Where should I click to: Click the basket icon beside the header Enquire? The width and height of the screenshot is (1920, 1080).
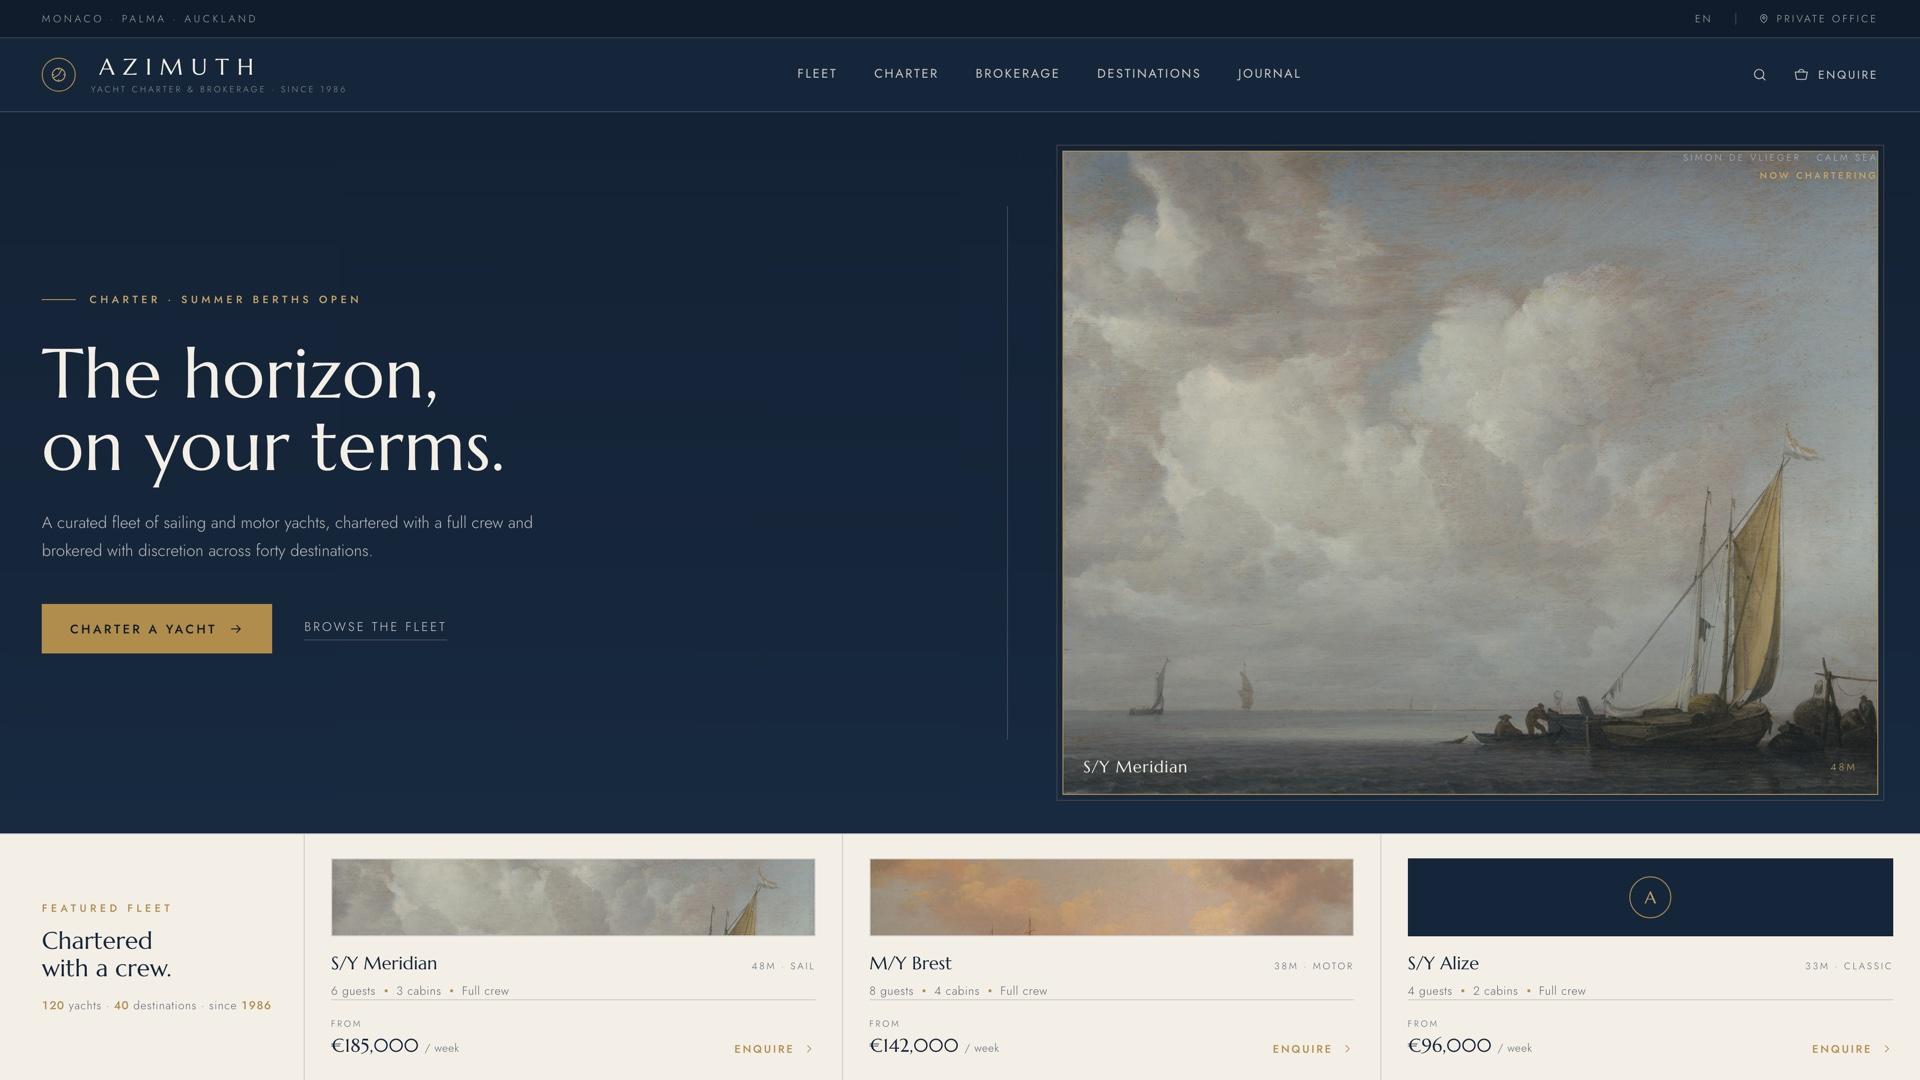coord(1800,74)
